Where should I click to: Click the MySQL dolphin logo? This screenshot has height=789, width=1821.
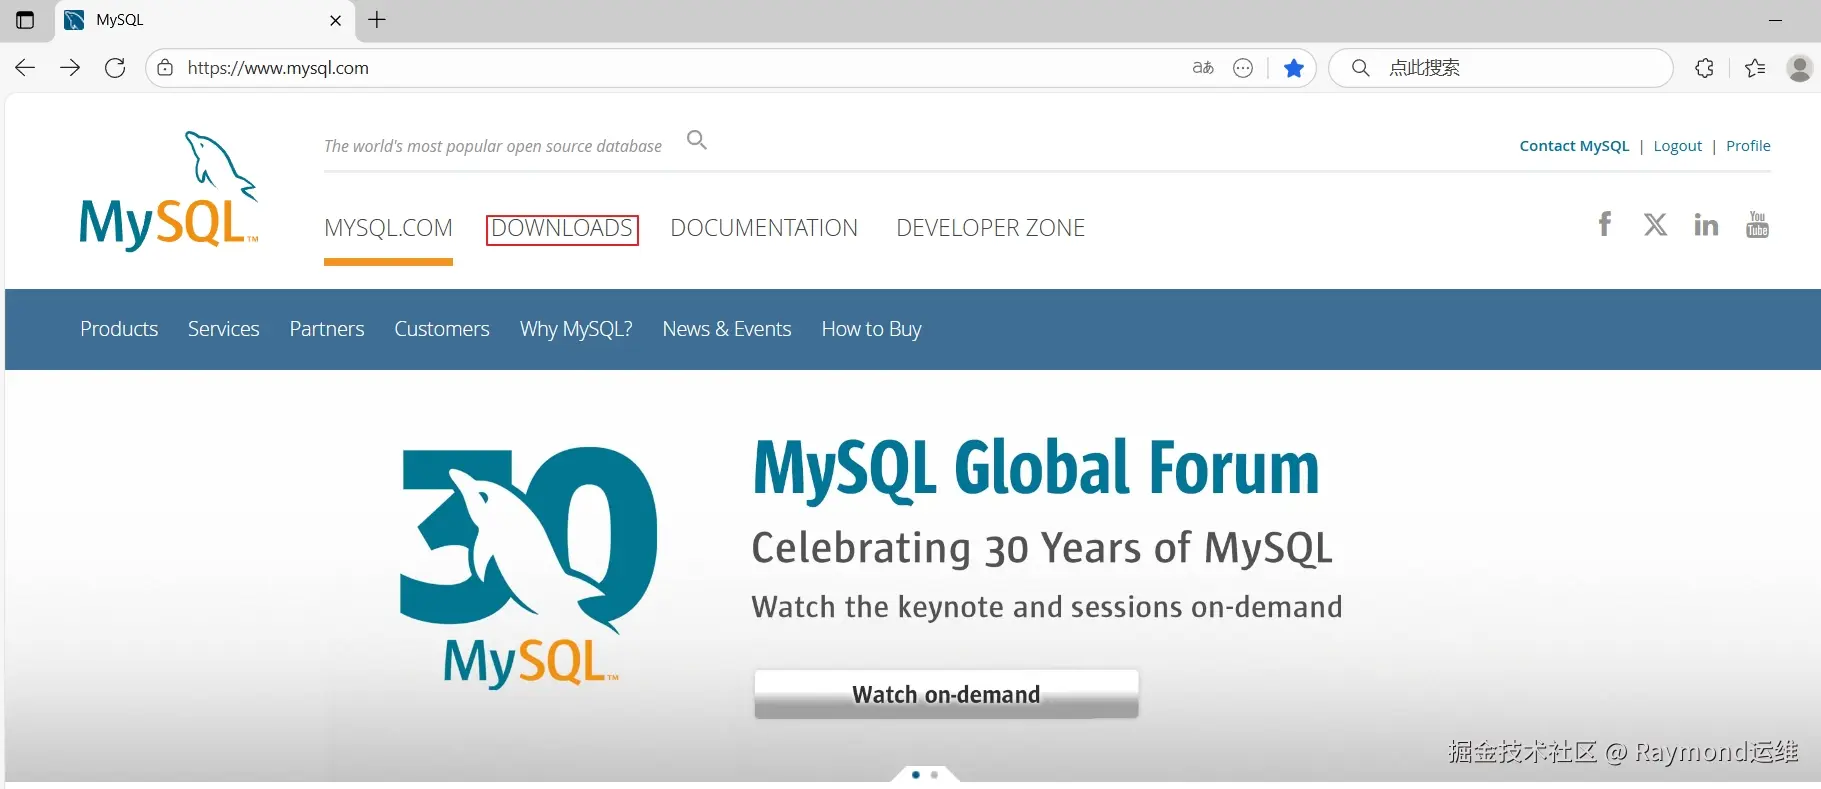point(168,190)
